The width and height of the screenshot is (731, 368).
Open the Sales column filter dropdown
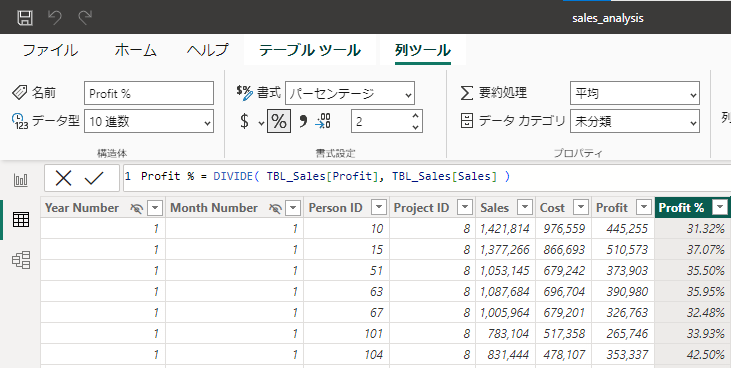(x=525, y=208)
